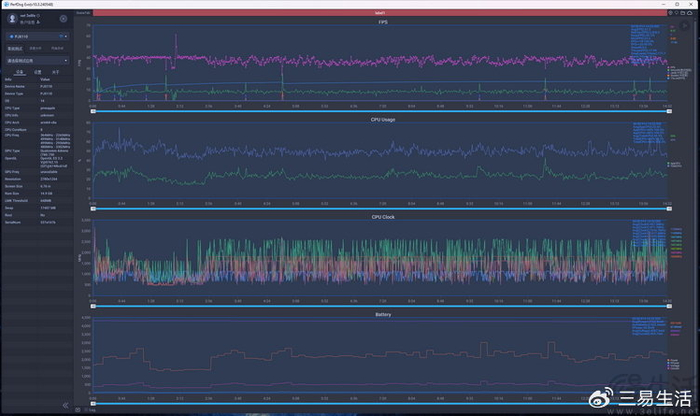The height and width of the screenshot is (416, 700).
Task: Open settings gear beside the username
Action: click(x=64, y=18)
